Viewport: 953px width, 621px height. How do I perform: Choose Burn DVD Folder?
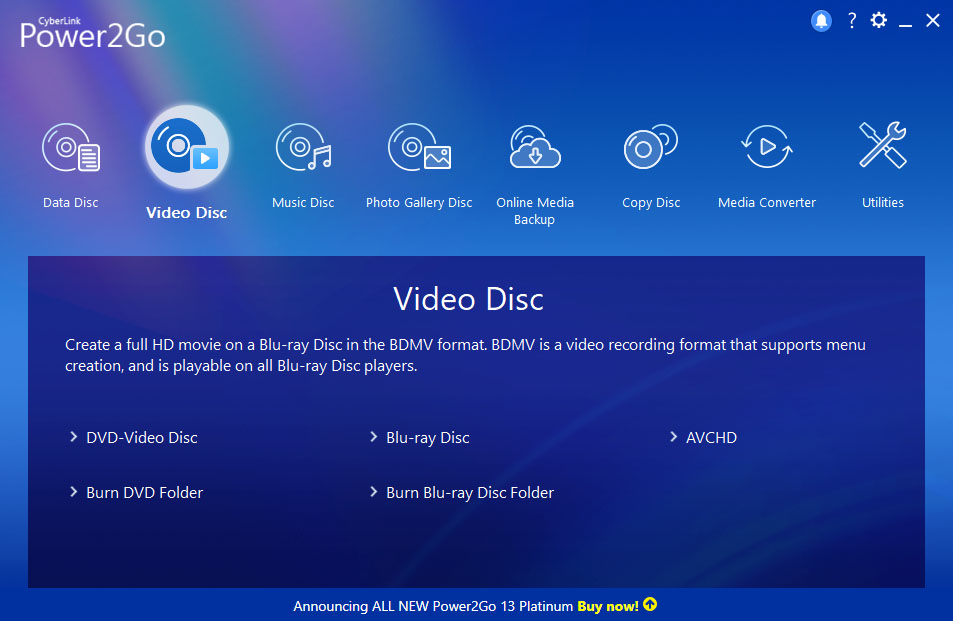pos(145,492)
